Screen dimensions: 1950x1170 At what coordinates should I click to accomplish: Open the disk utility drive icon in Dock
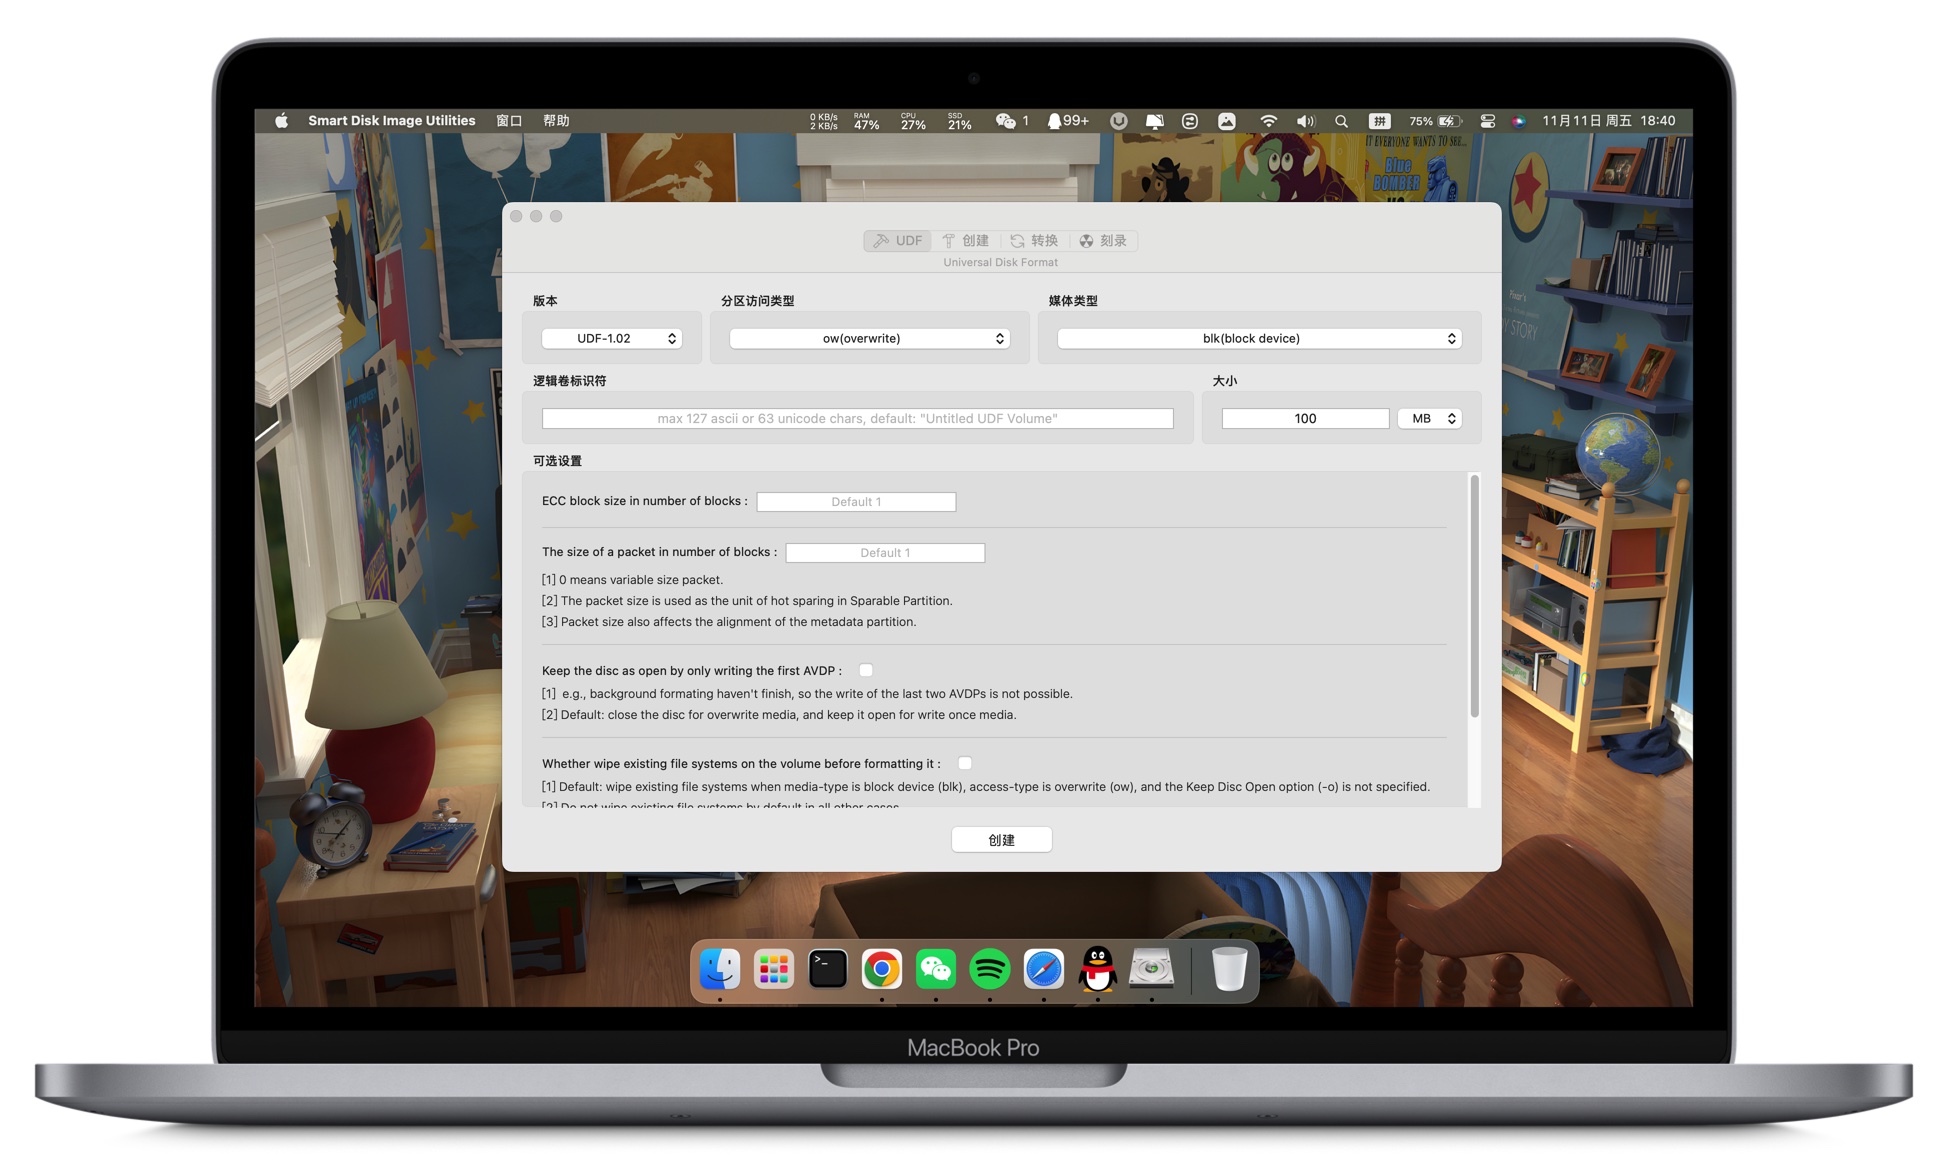[x=1152, y=969]
